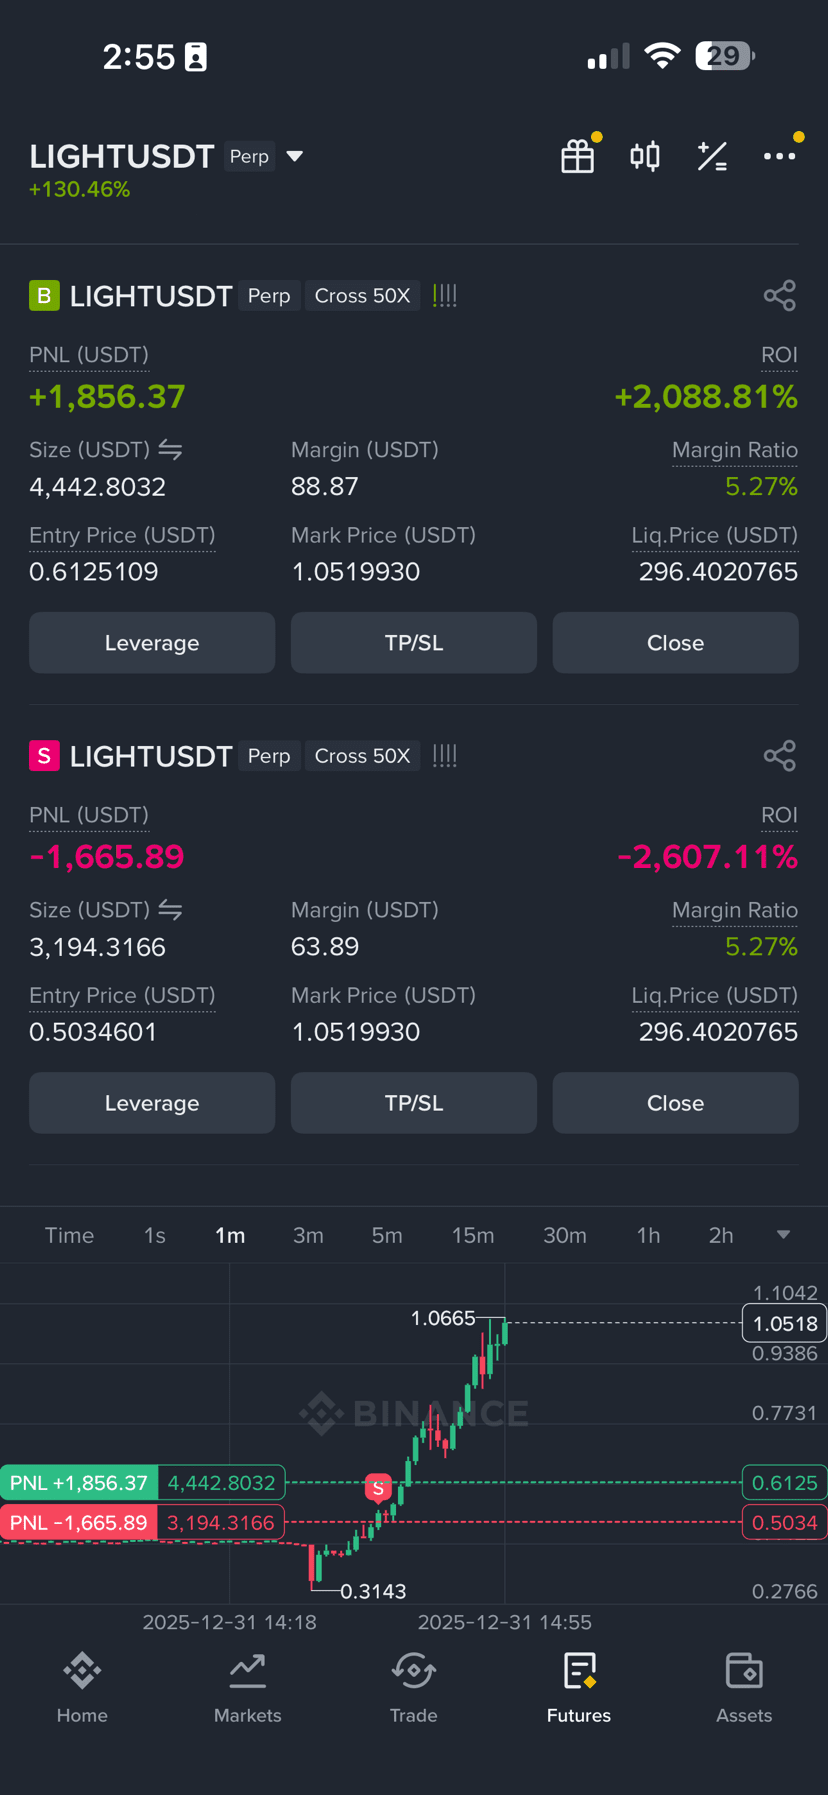Image resolution: width=828 pixels, height=1795 pixels.
Task: Tap the red S marker on chart
Action: (378, 1488)
